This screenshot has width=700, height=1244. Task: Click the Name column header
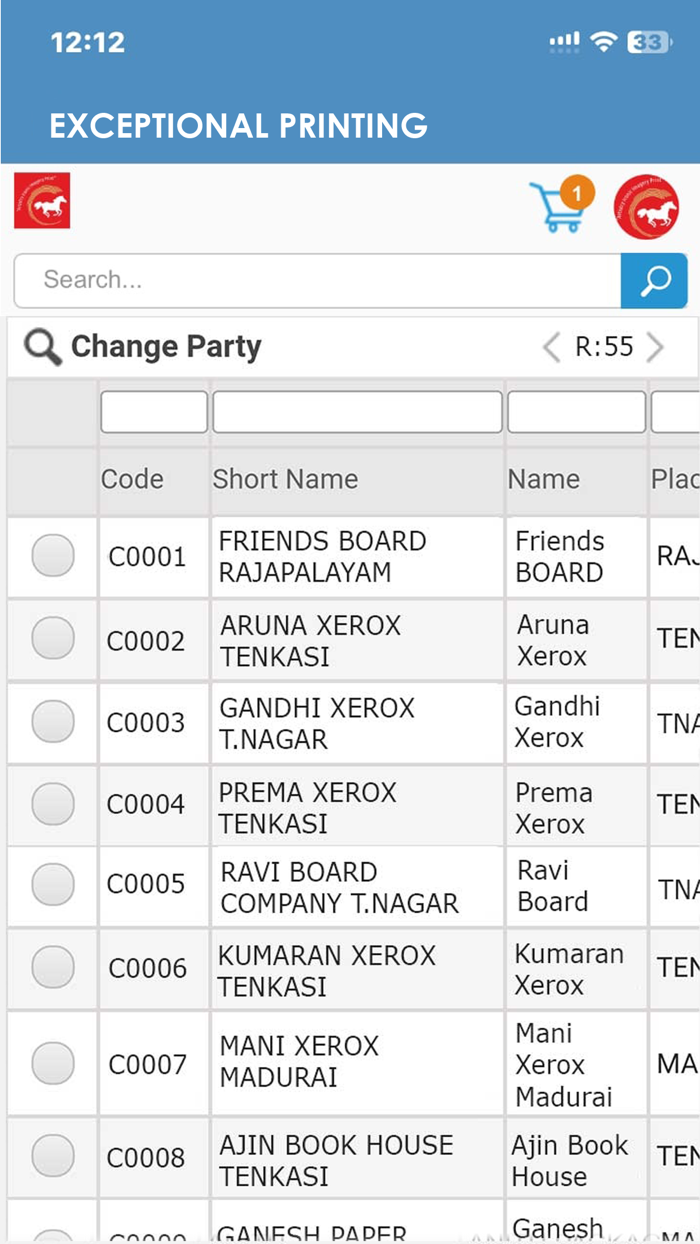544,479
